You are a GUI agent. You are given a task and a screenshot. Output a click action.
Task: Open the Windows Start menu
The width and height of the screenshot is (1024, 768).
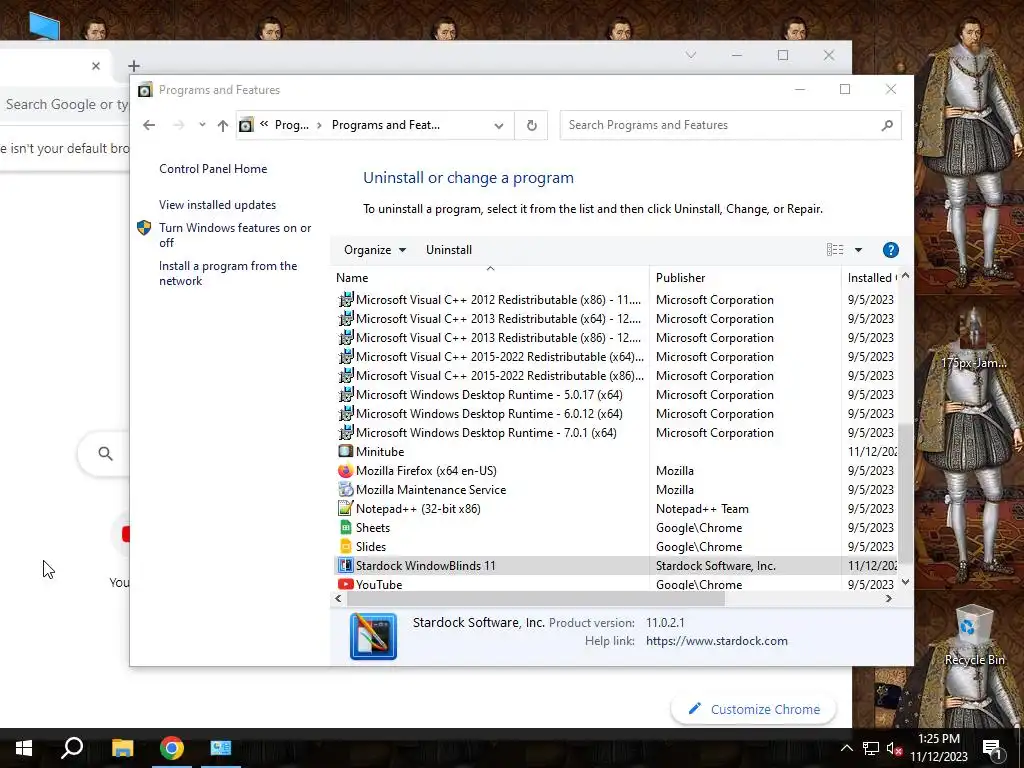coord(24,748)
